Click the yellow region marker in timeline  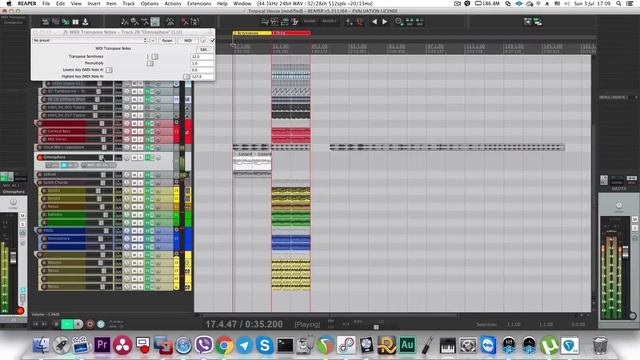(252, 33)
